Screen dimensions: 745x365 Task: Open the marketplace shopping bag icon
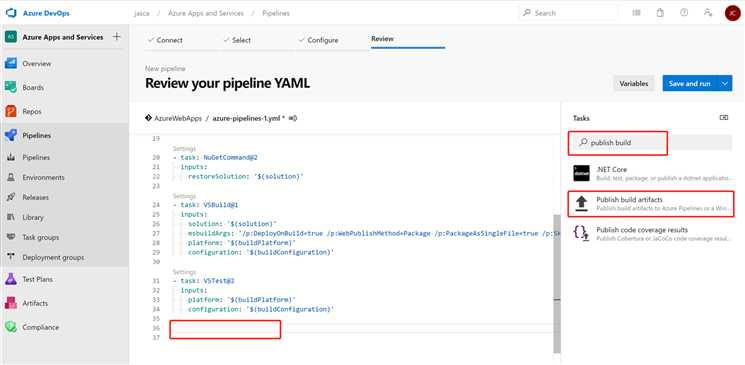click(x=660, y=13)
